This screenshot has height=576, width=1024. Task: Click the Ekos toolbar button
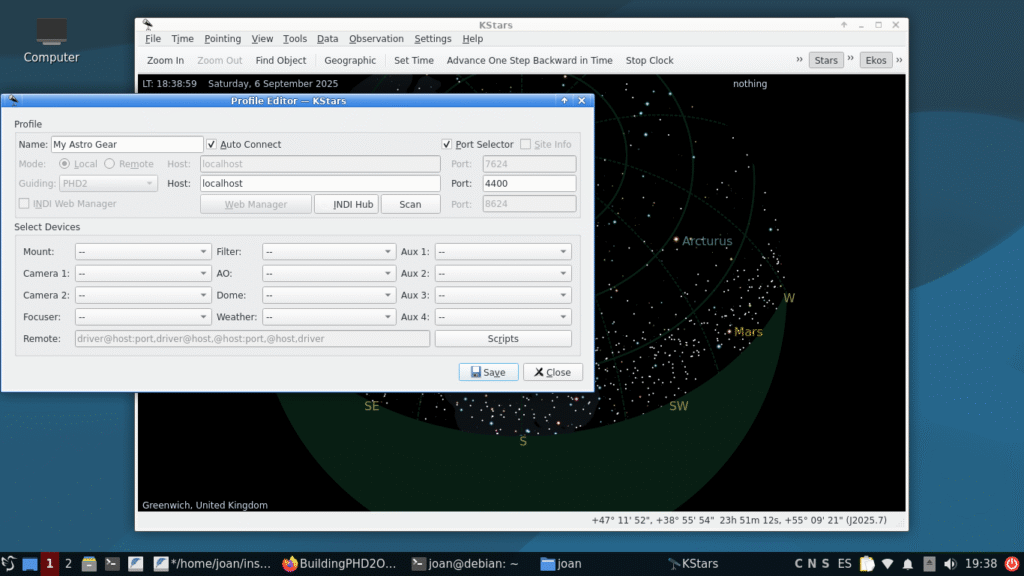click(x=876, y=60)
